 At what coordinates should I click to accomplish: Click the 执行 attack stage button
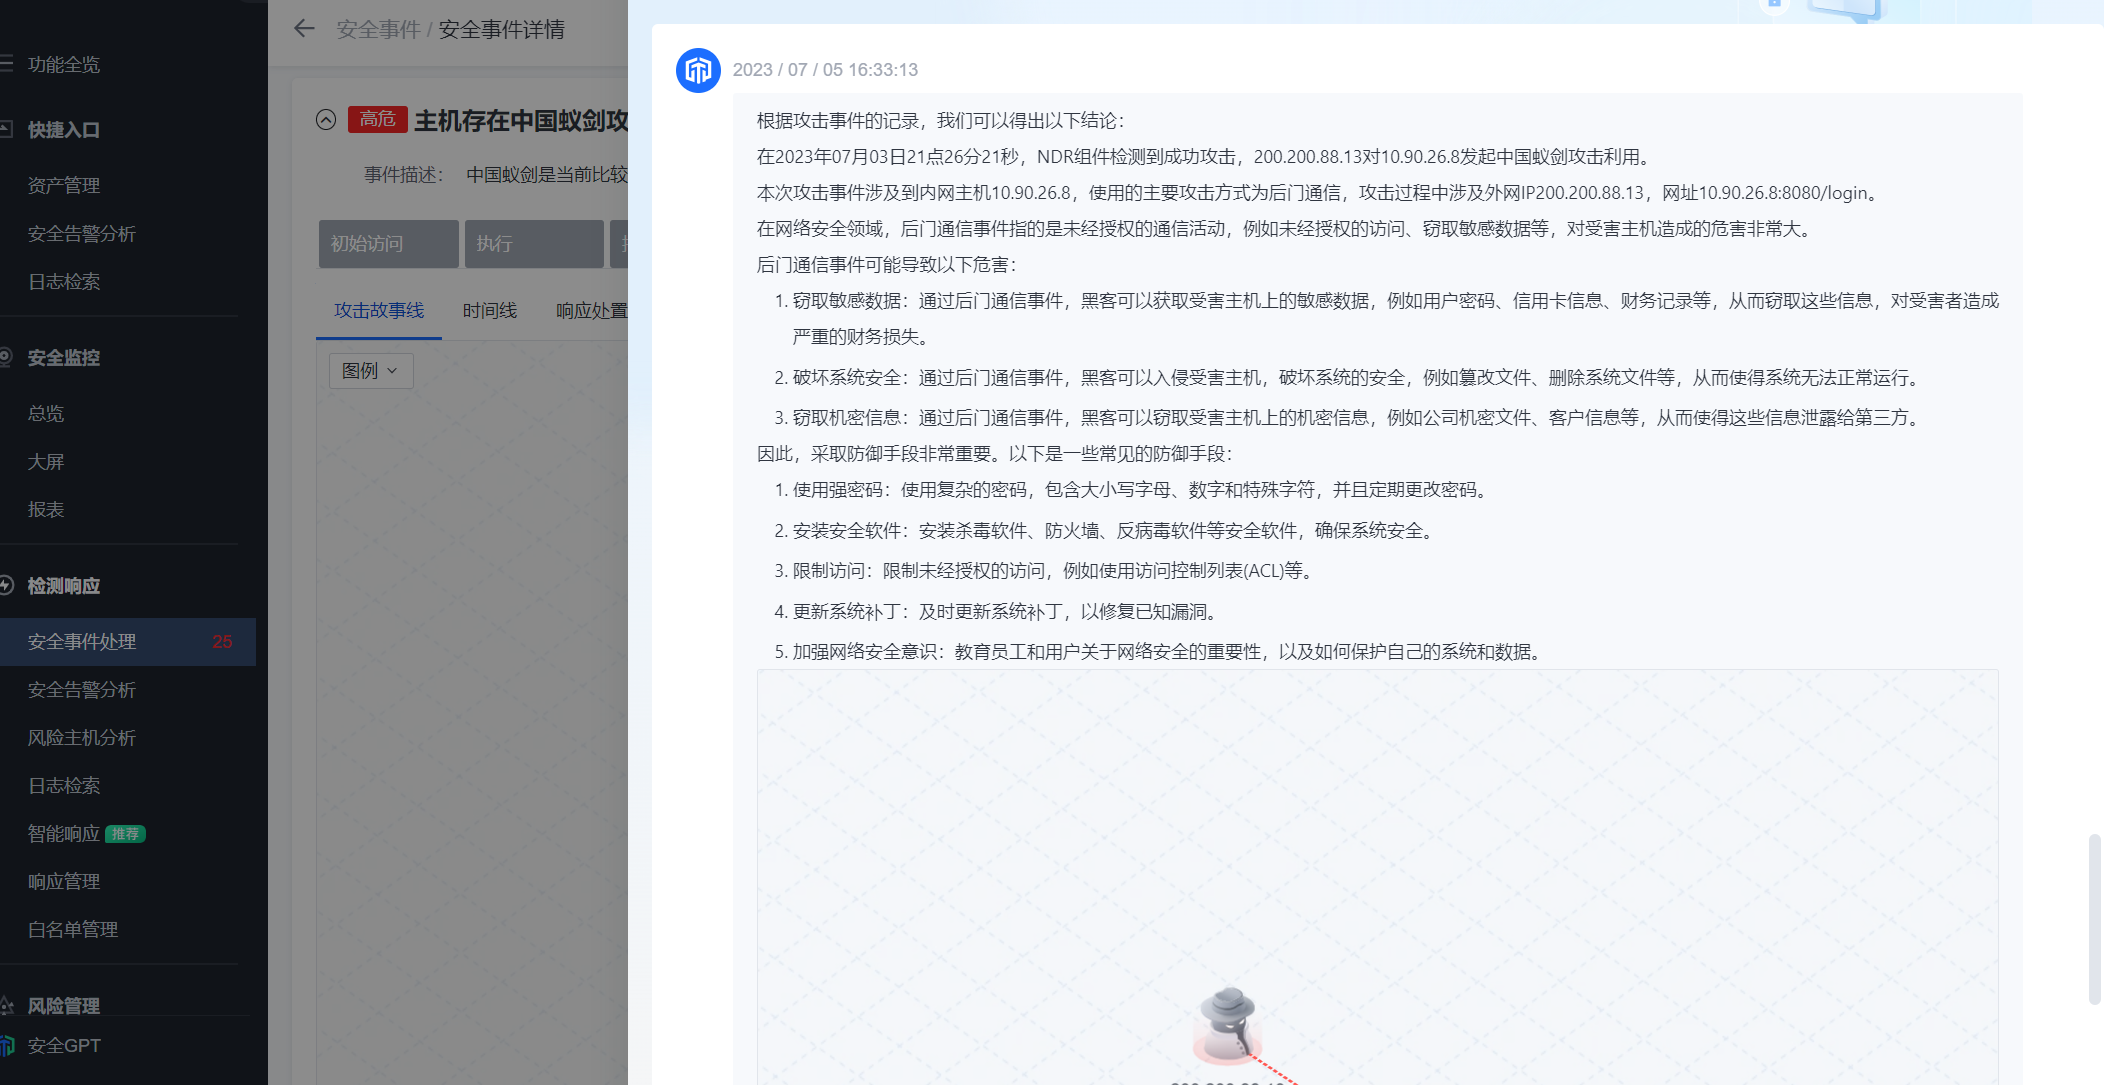click(534, 243)
